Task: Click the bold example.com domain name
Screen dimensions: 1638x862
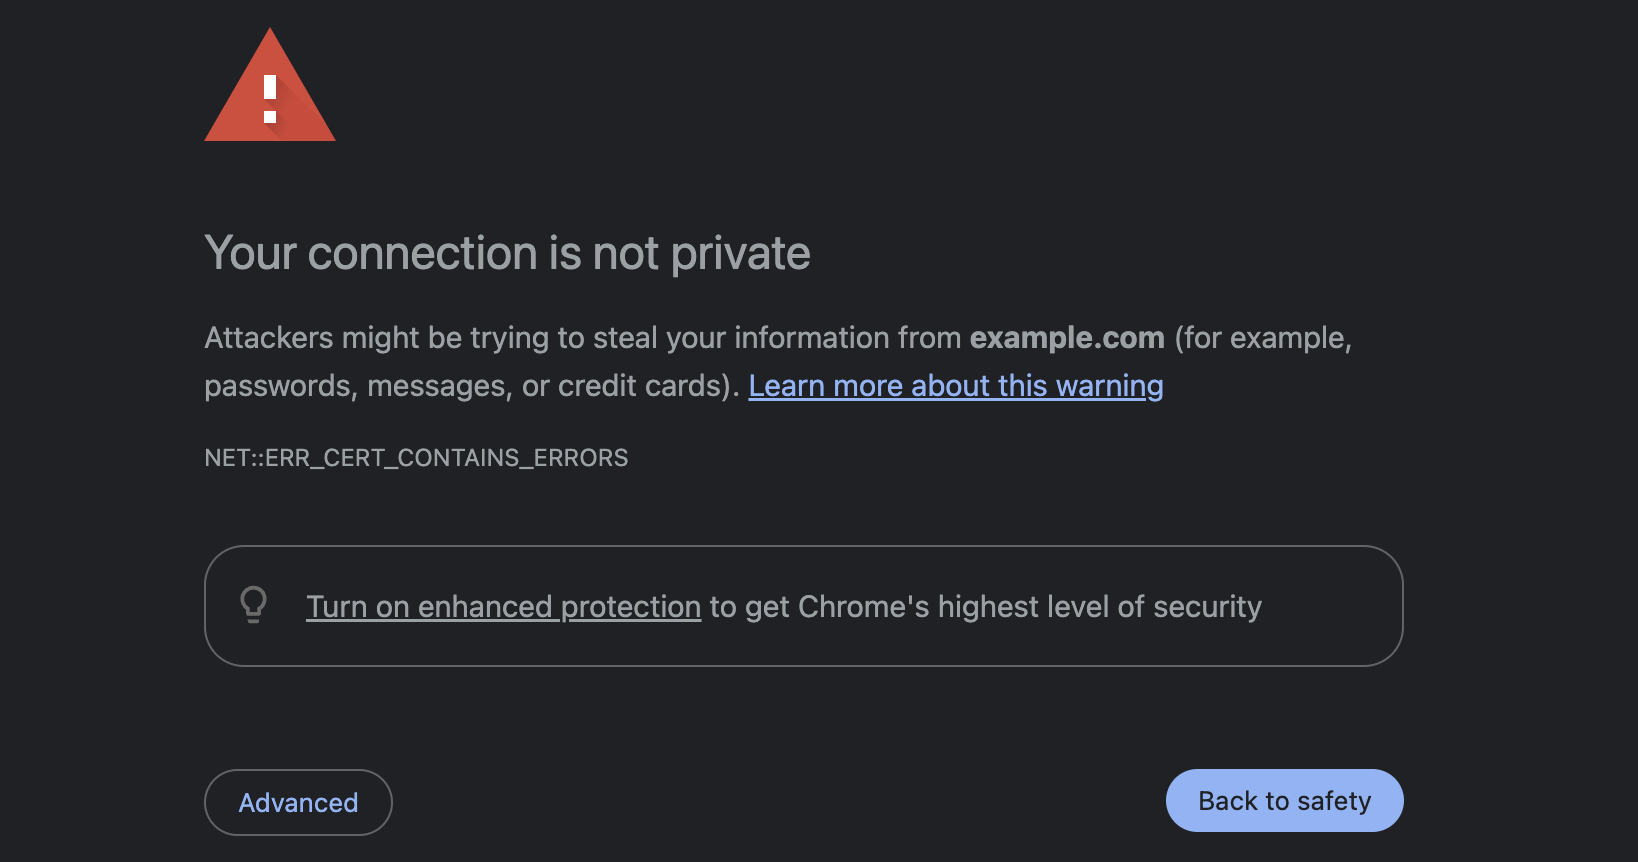Action: 1066,338
